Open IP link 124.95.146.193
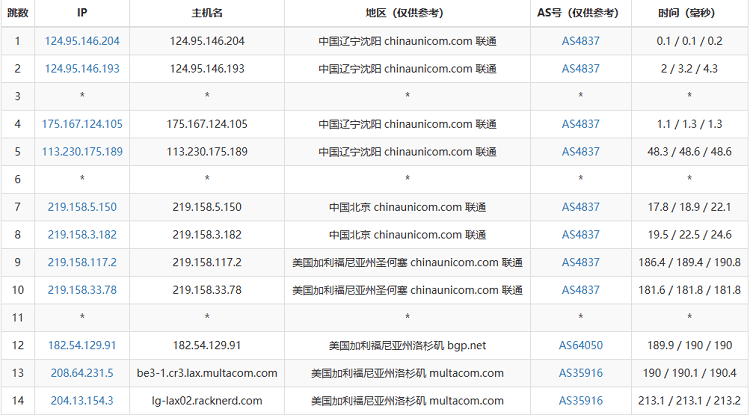 [x=82, y=69]
